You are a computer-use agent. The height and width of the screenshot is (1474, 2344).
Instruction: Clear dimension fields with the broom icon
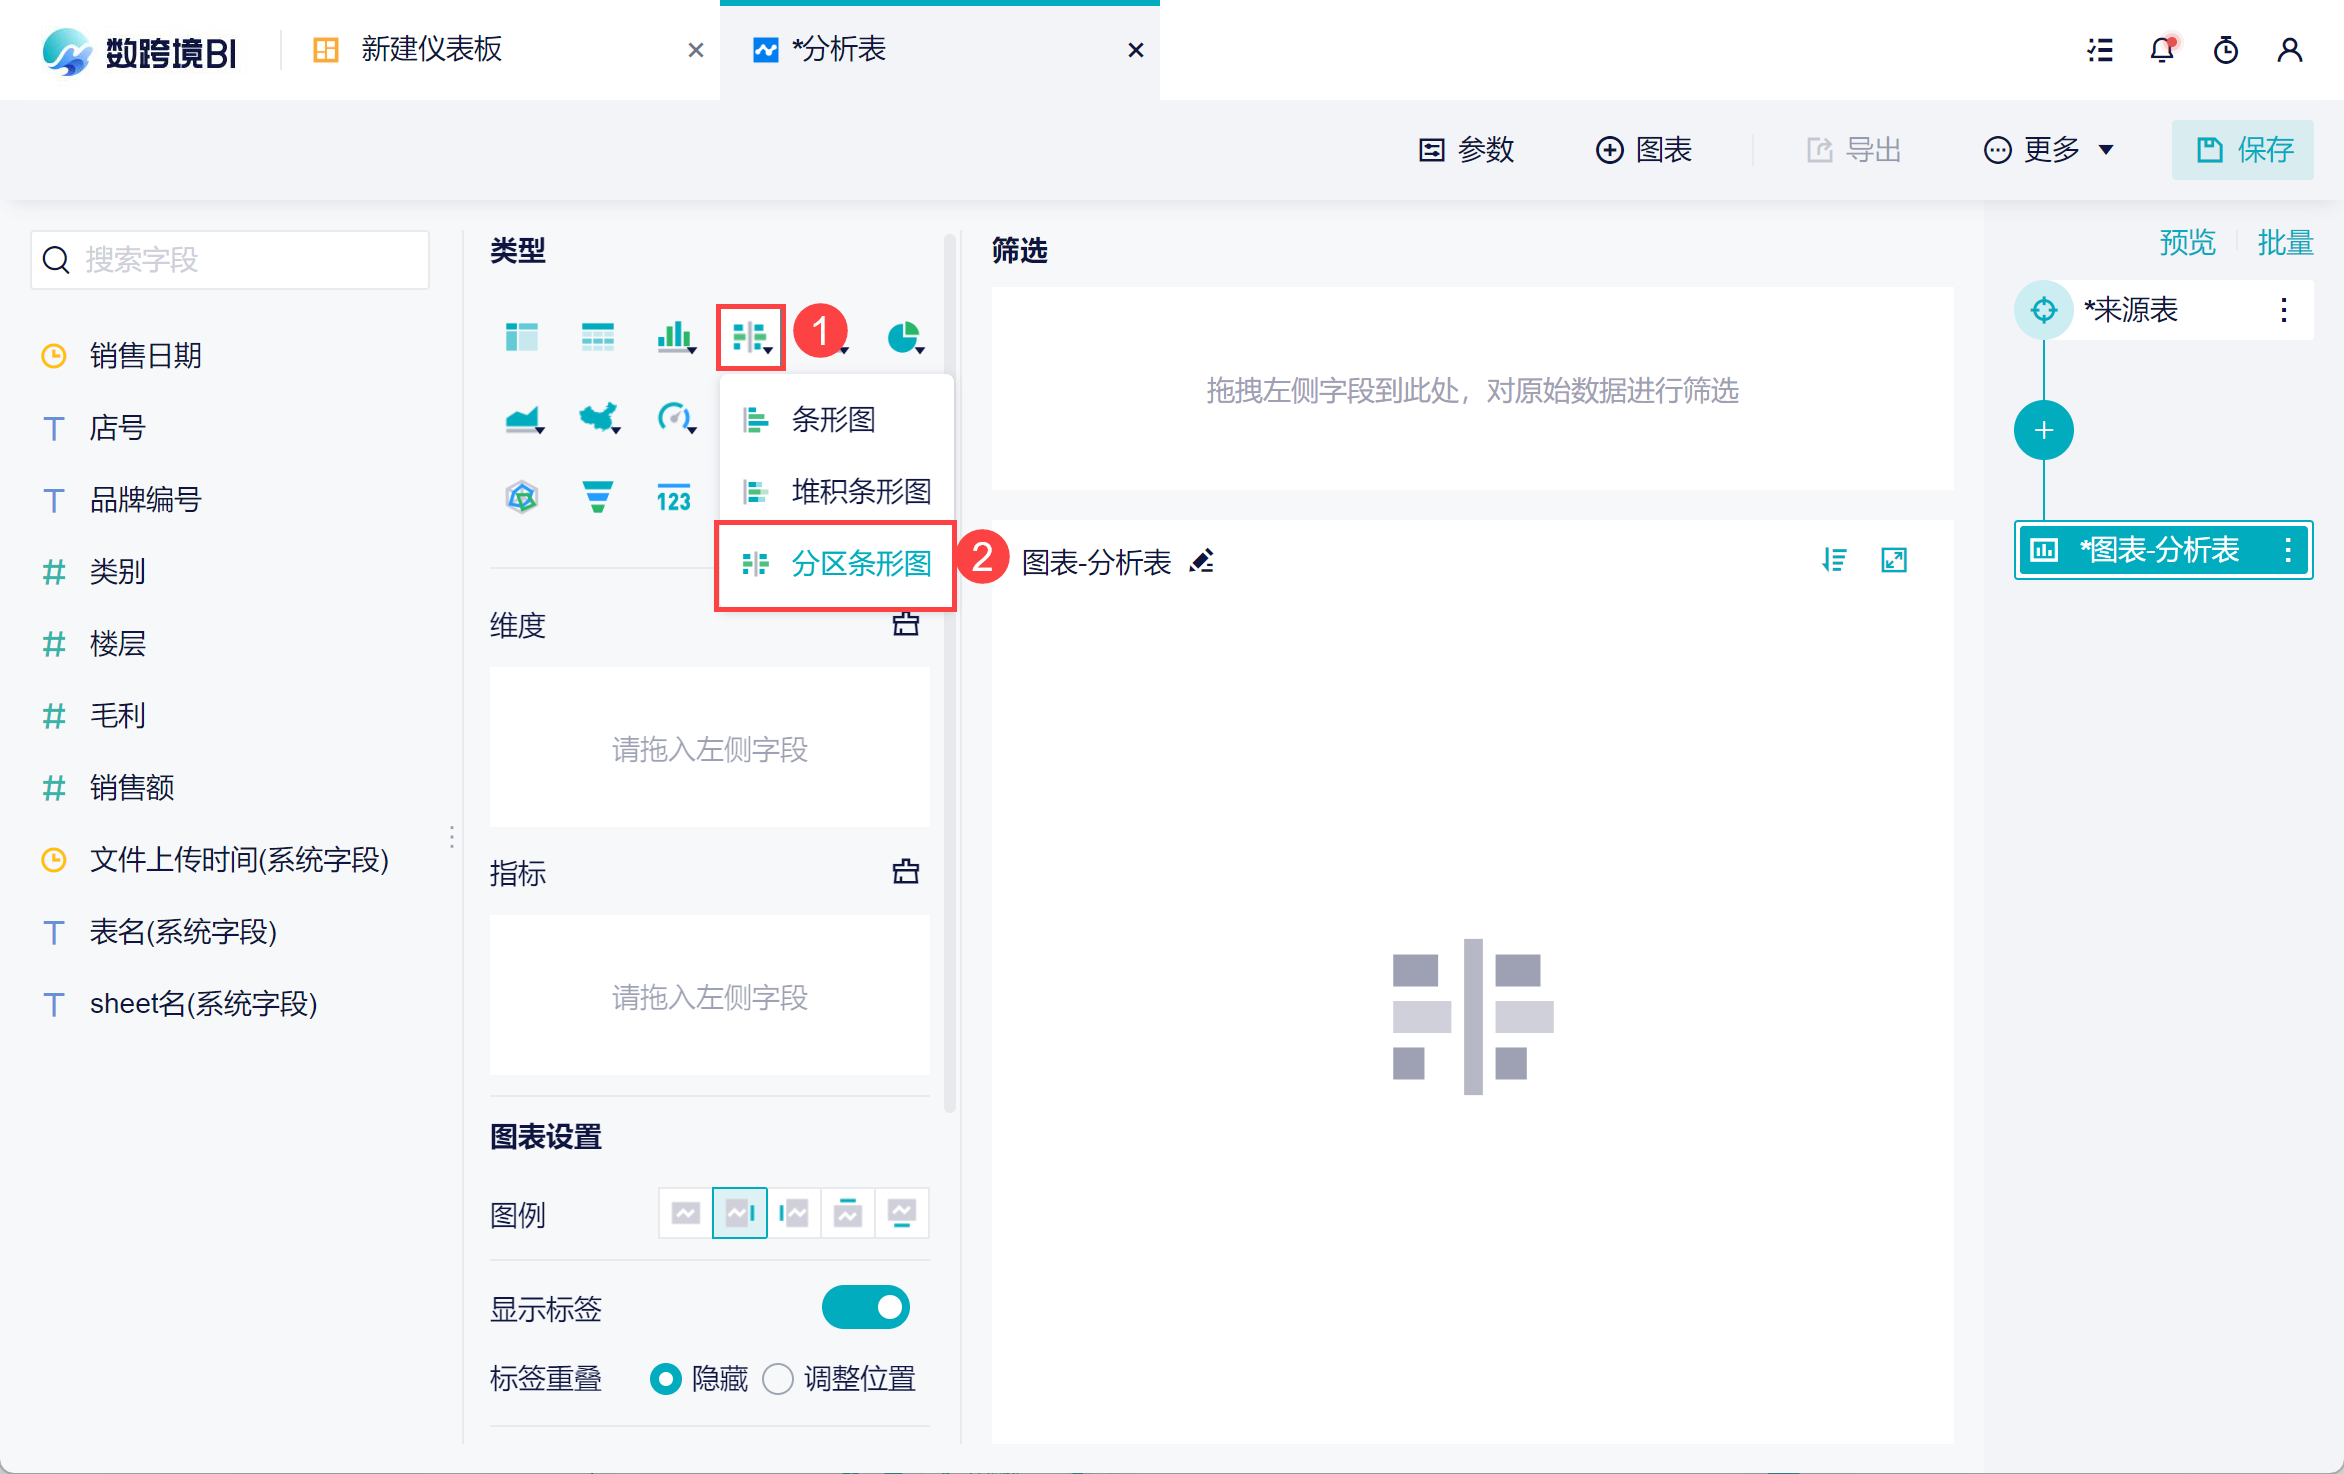pyautogui.click(x=905, y=625)
